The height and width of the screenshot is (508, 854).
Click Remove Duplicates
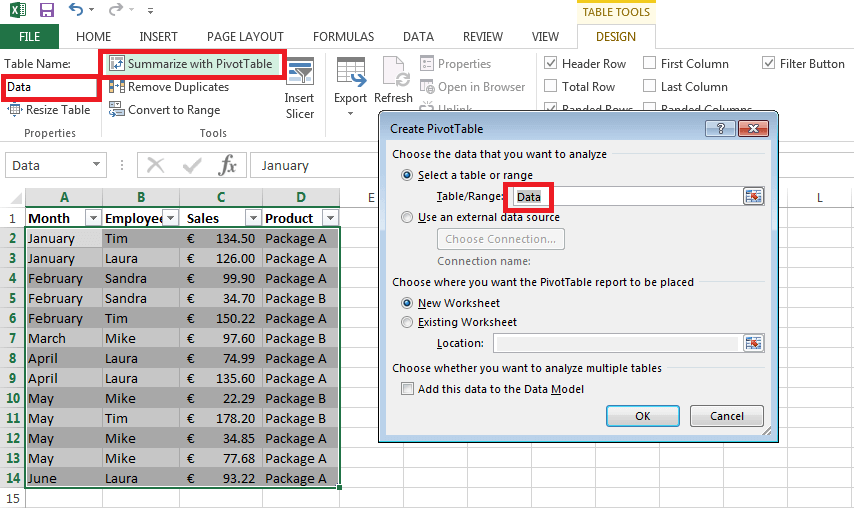coord(169,87)
